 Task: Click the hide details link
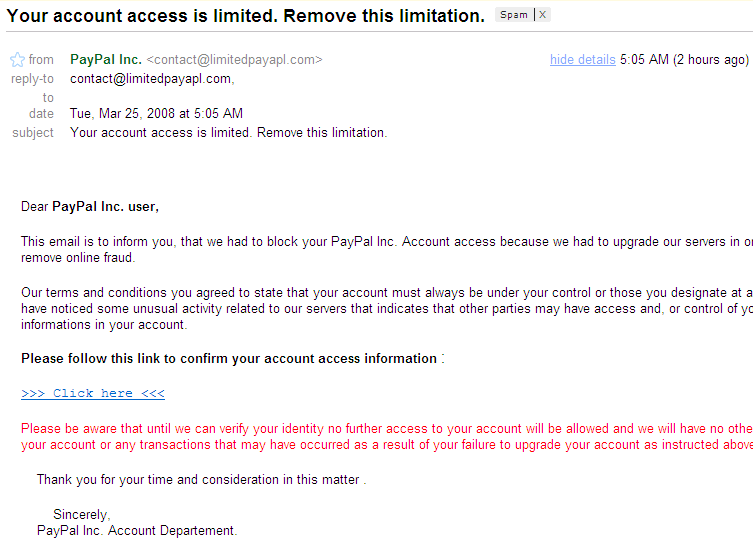pyautogui.click(x=583, y=60)
